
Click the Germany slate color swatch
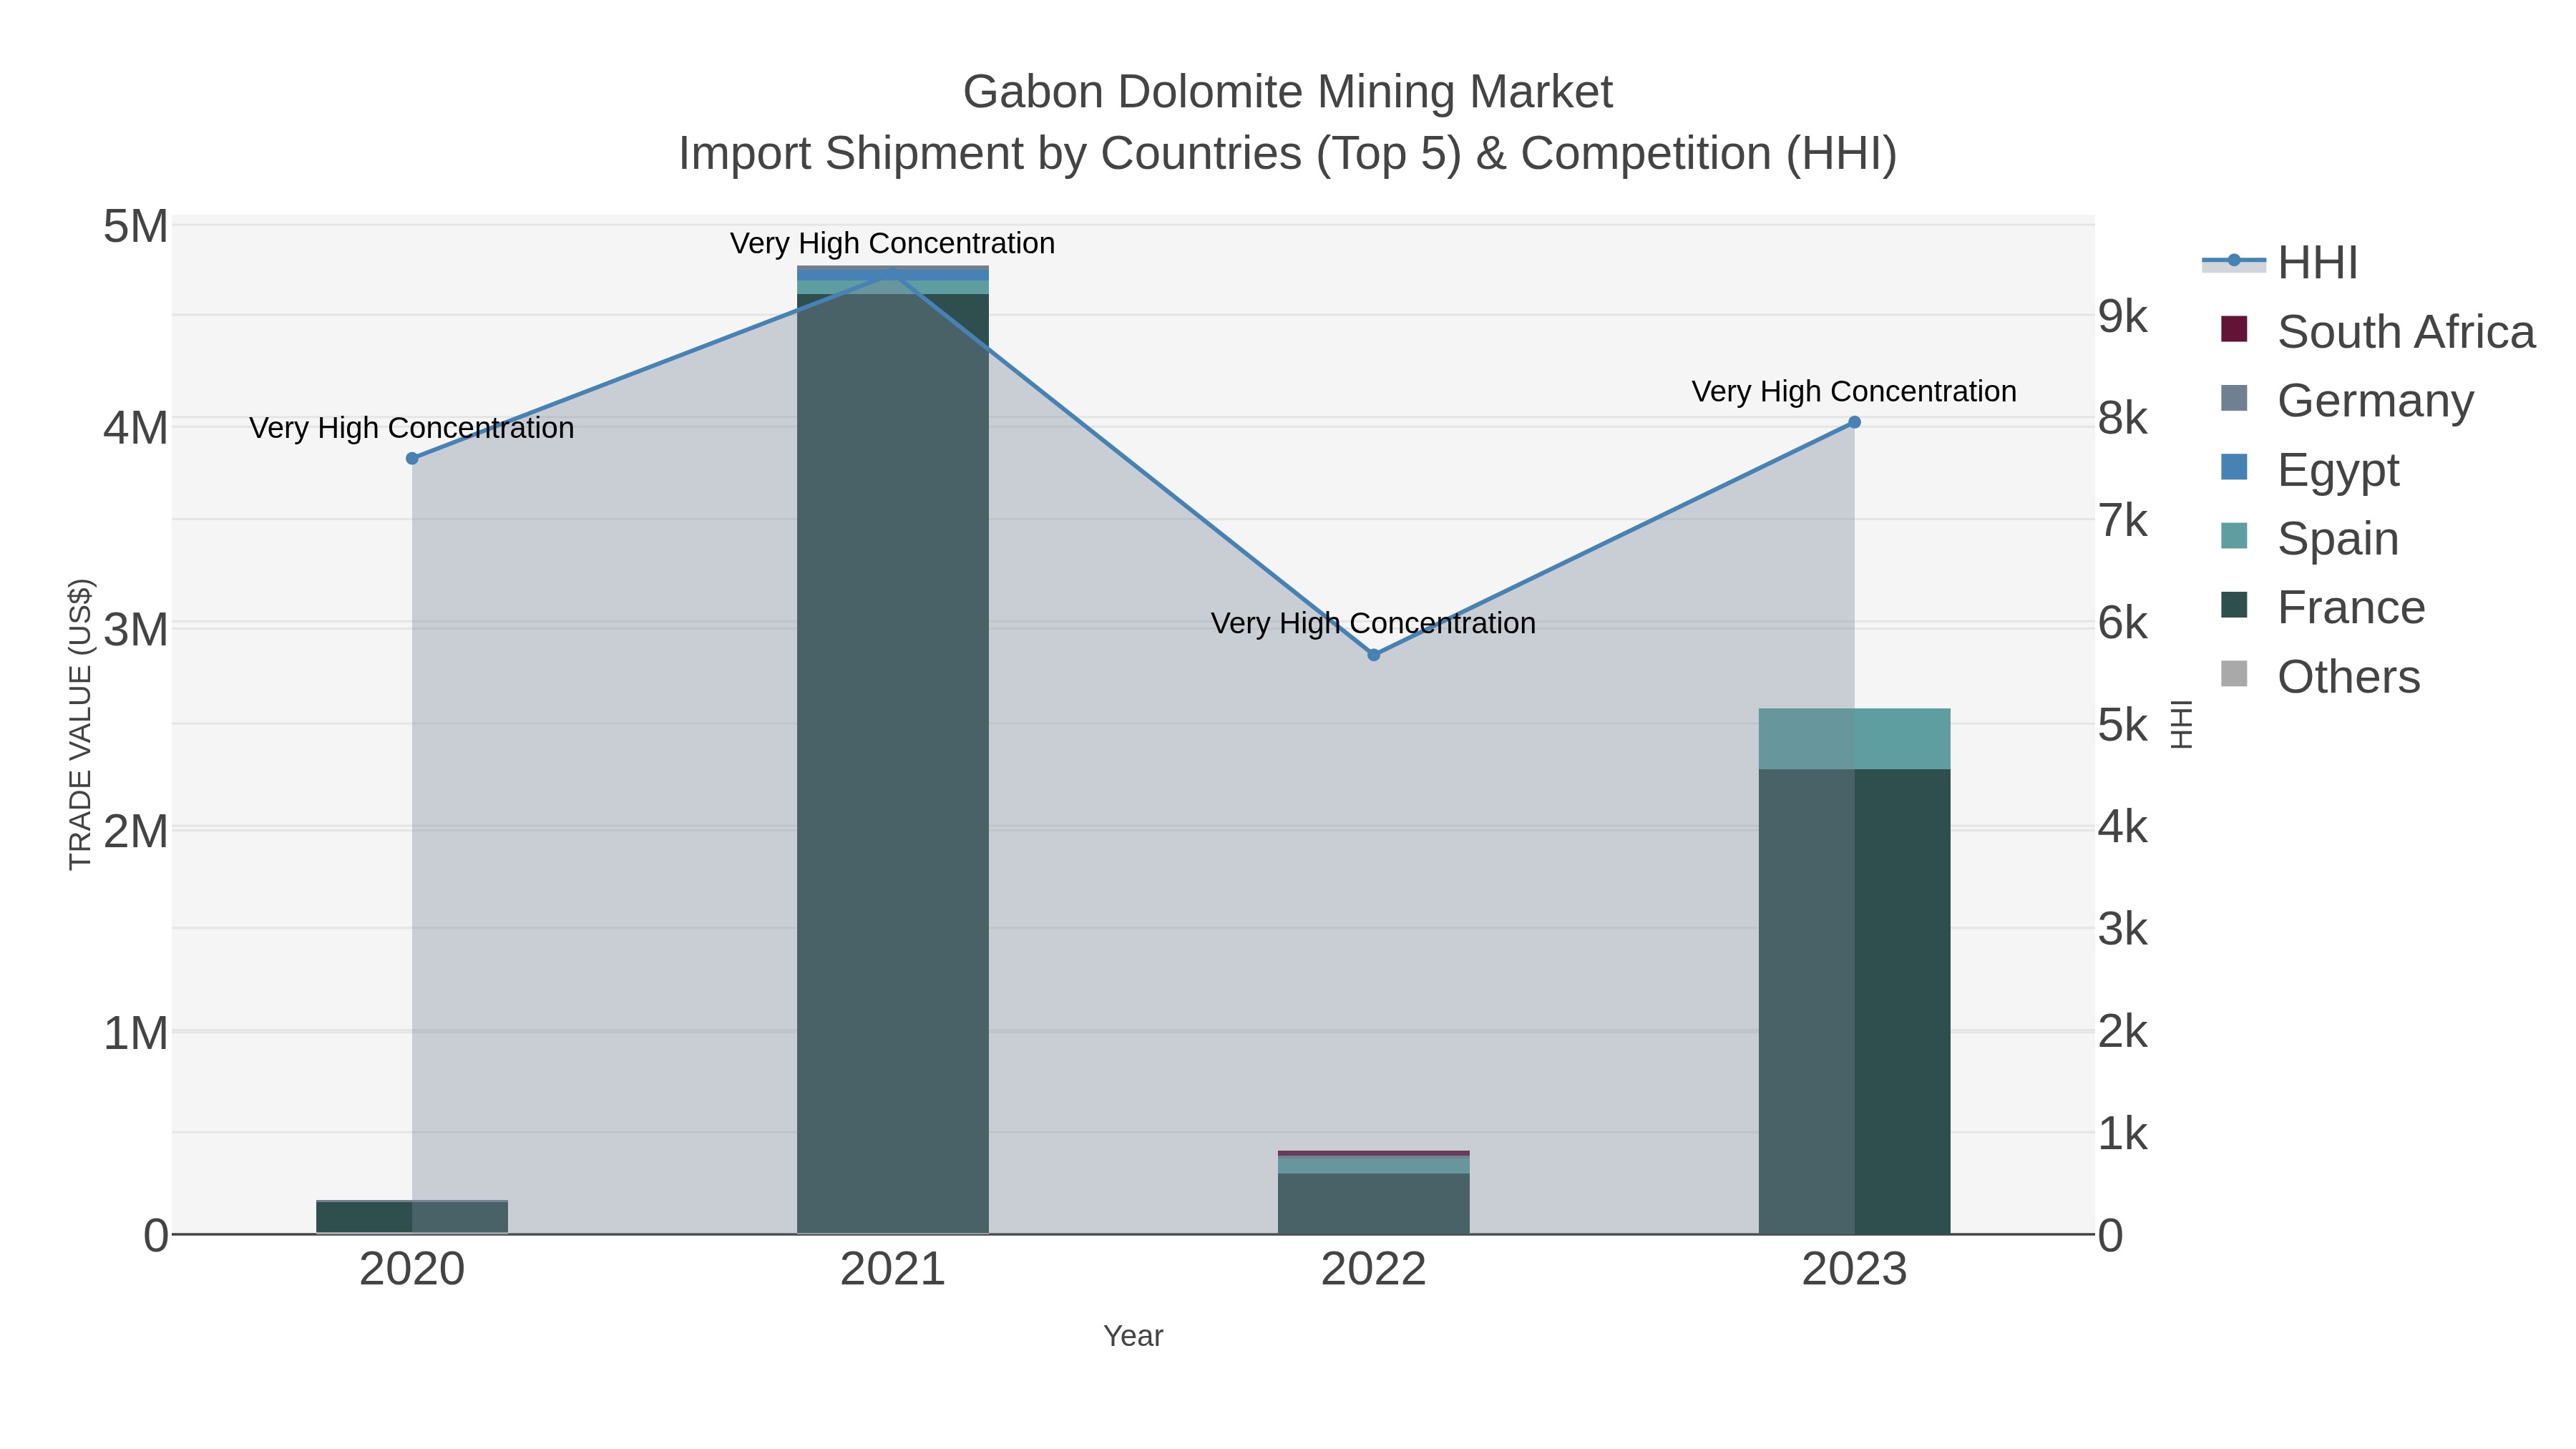2234,398
